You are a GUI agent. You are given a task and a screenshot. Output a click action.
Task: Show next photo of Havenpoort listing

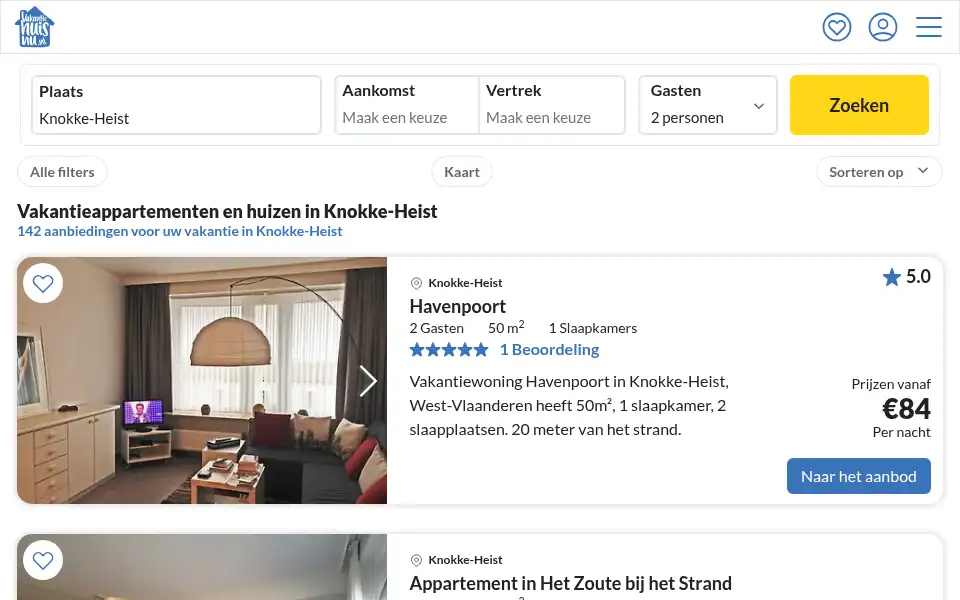pyautogui.click(x=367, y=381)
